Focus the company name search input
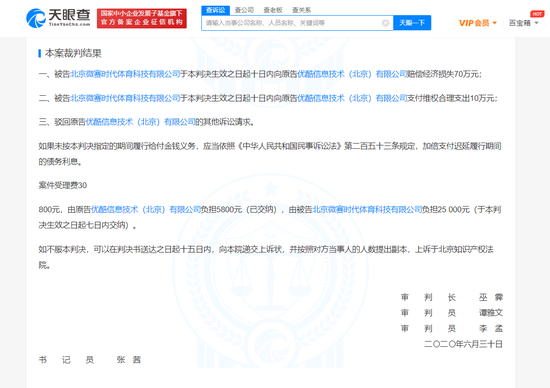The image size is (550, 388). pyautogui.click(x=293, y=23)
